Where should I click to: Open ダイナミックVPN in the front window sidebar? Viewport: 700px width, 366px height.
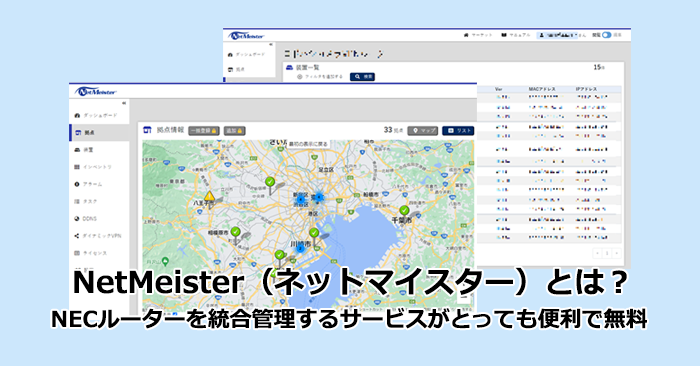[98, 236]
